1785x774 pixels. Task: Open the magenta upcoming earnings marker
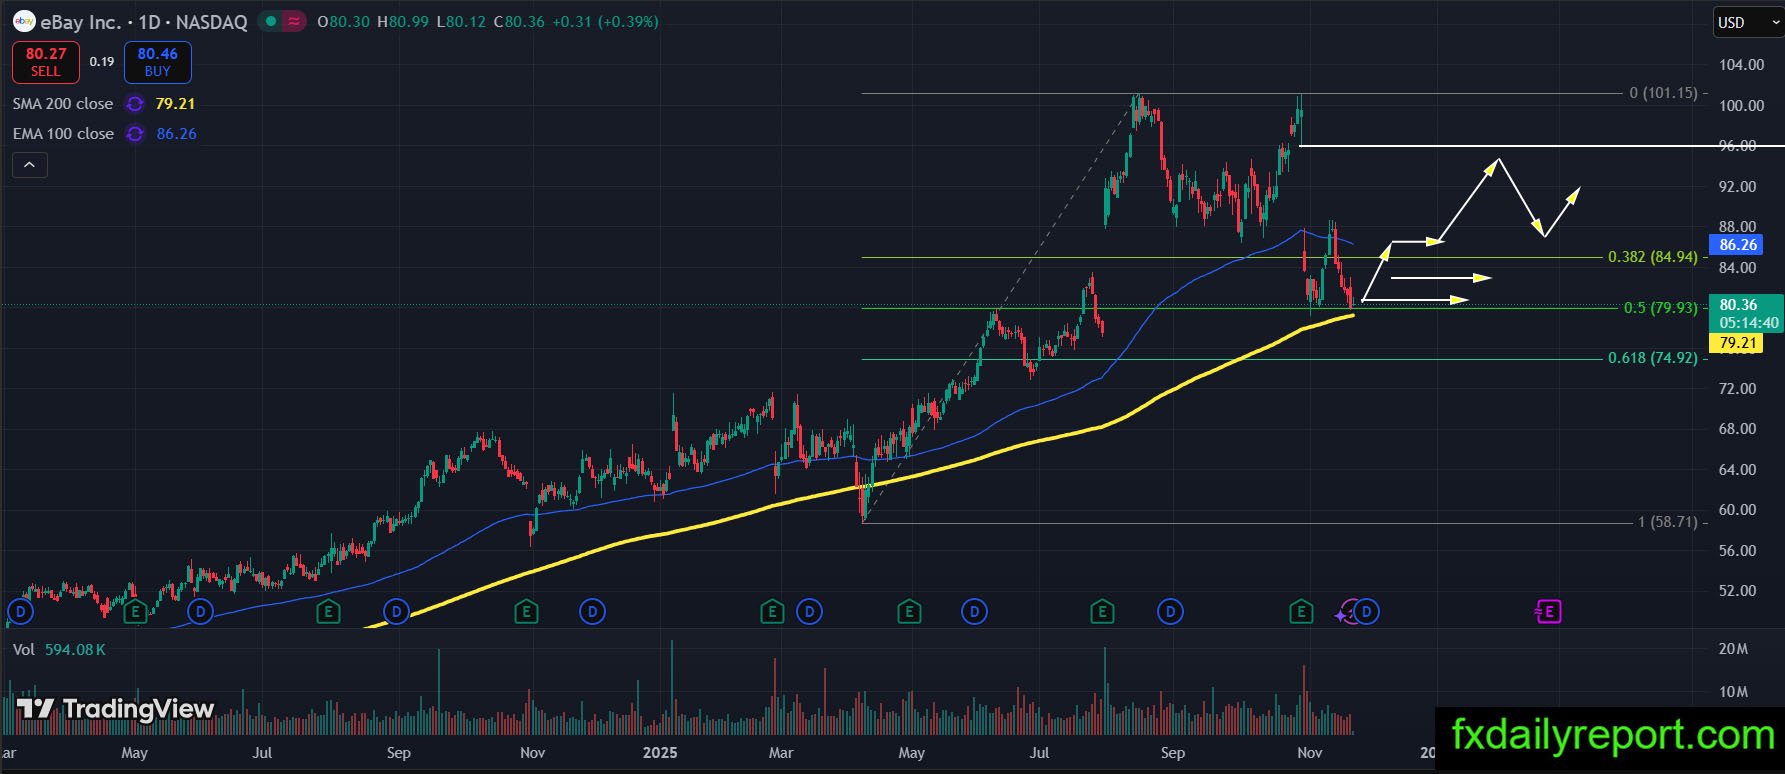(1548, 611)
